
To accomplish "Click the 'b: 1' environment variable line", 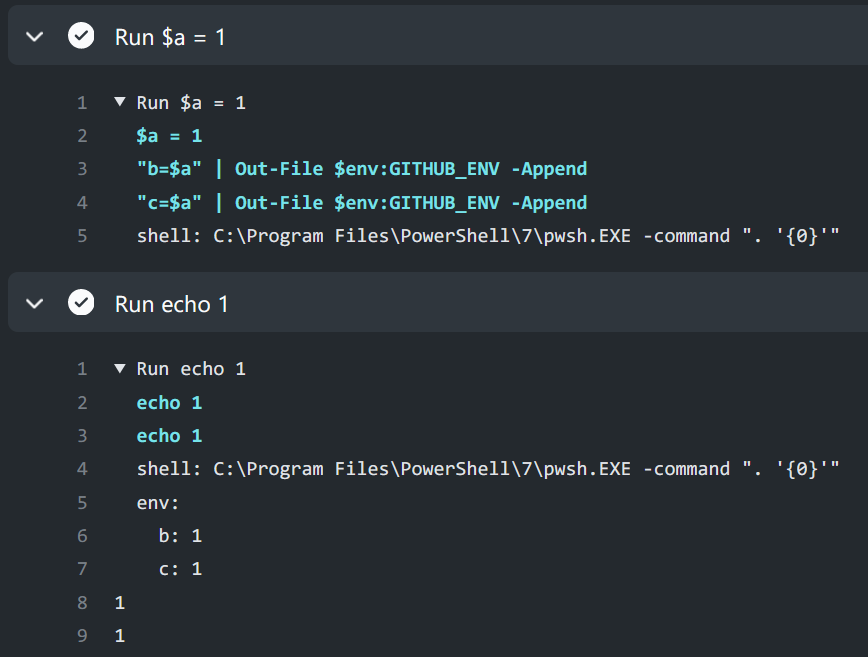I will pos(180,536).
